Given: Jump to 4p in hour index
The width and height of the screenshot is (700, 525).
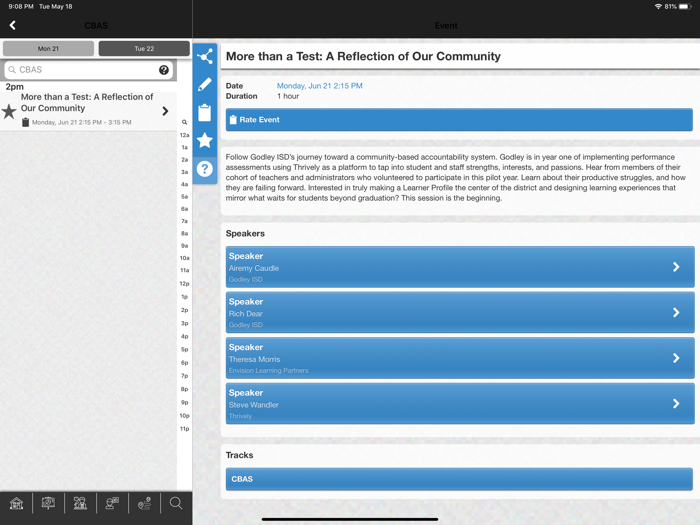Looking at the screenshot, I should 184,336.
